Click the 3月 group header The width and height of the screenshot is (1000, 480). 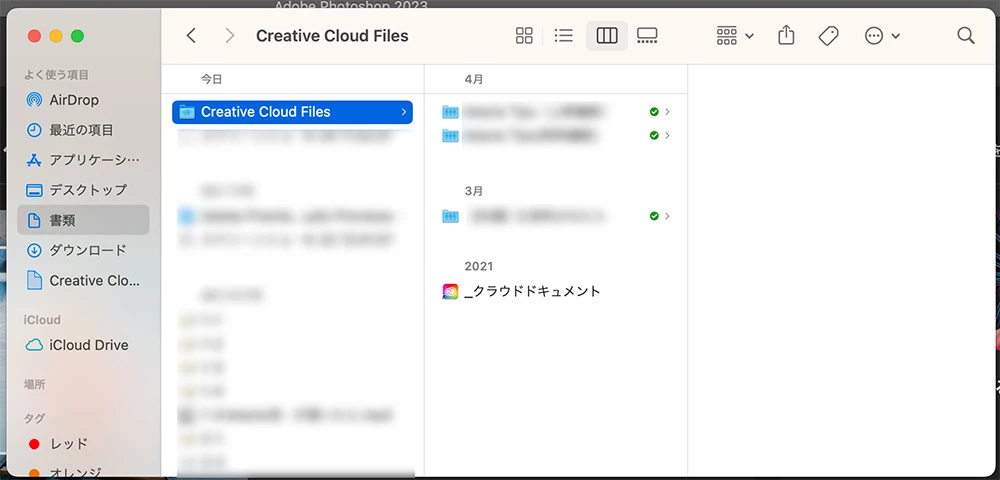(x=474, y=191)
